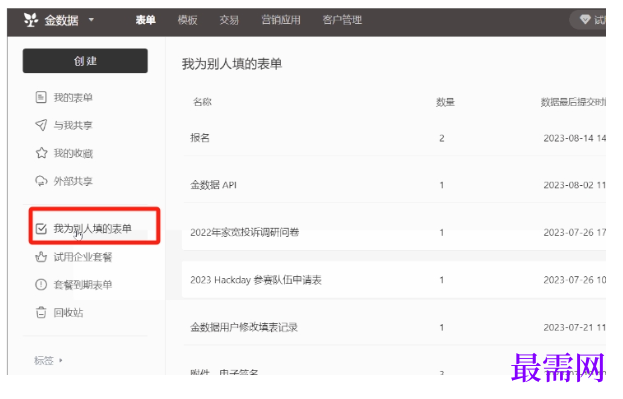This screenshot has width=623, height=399.
Task: Click the 套餐到期表单 warning icon
Action: point(41,285)
